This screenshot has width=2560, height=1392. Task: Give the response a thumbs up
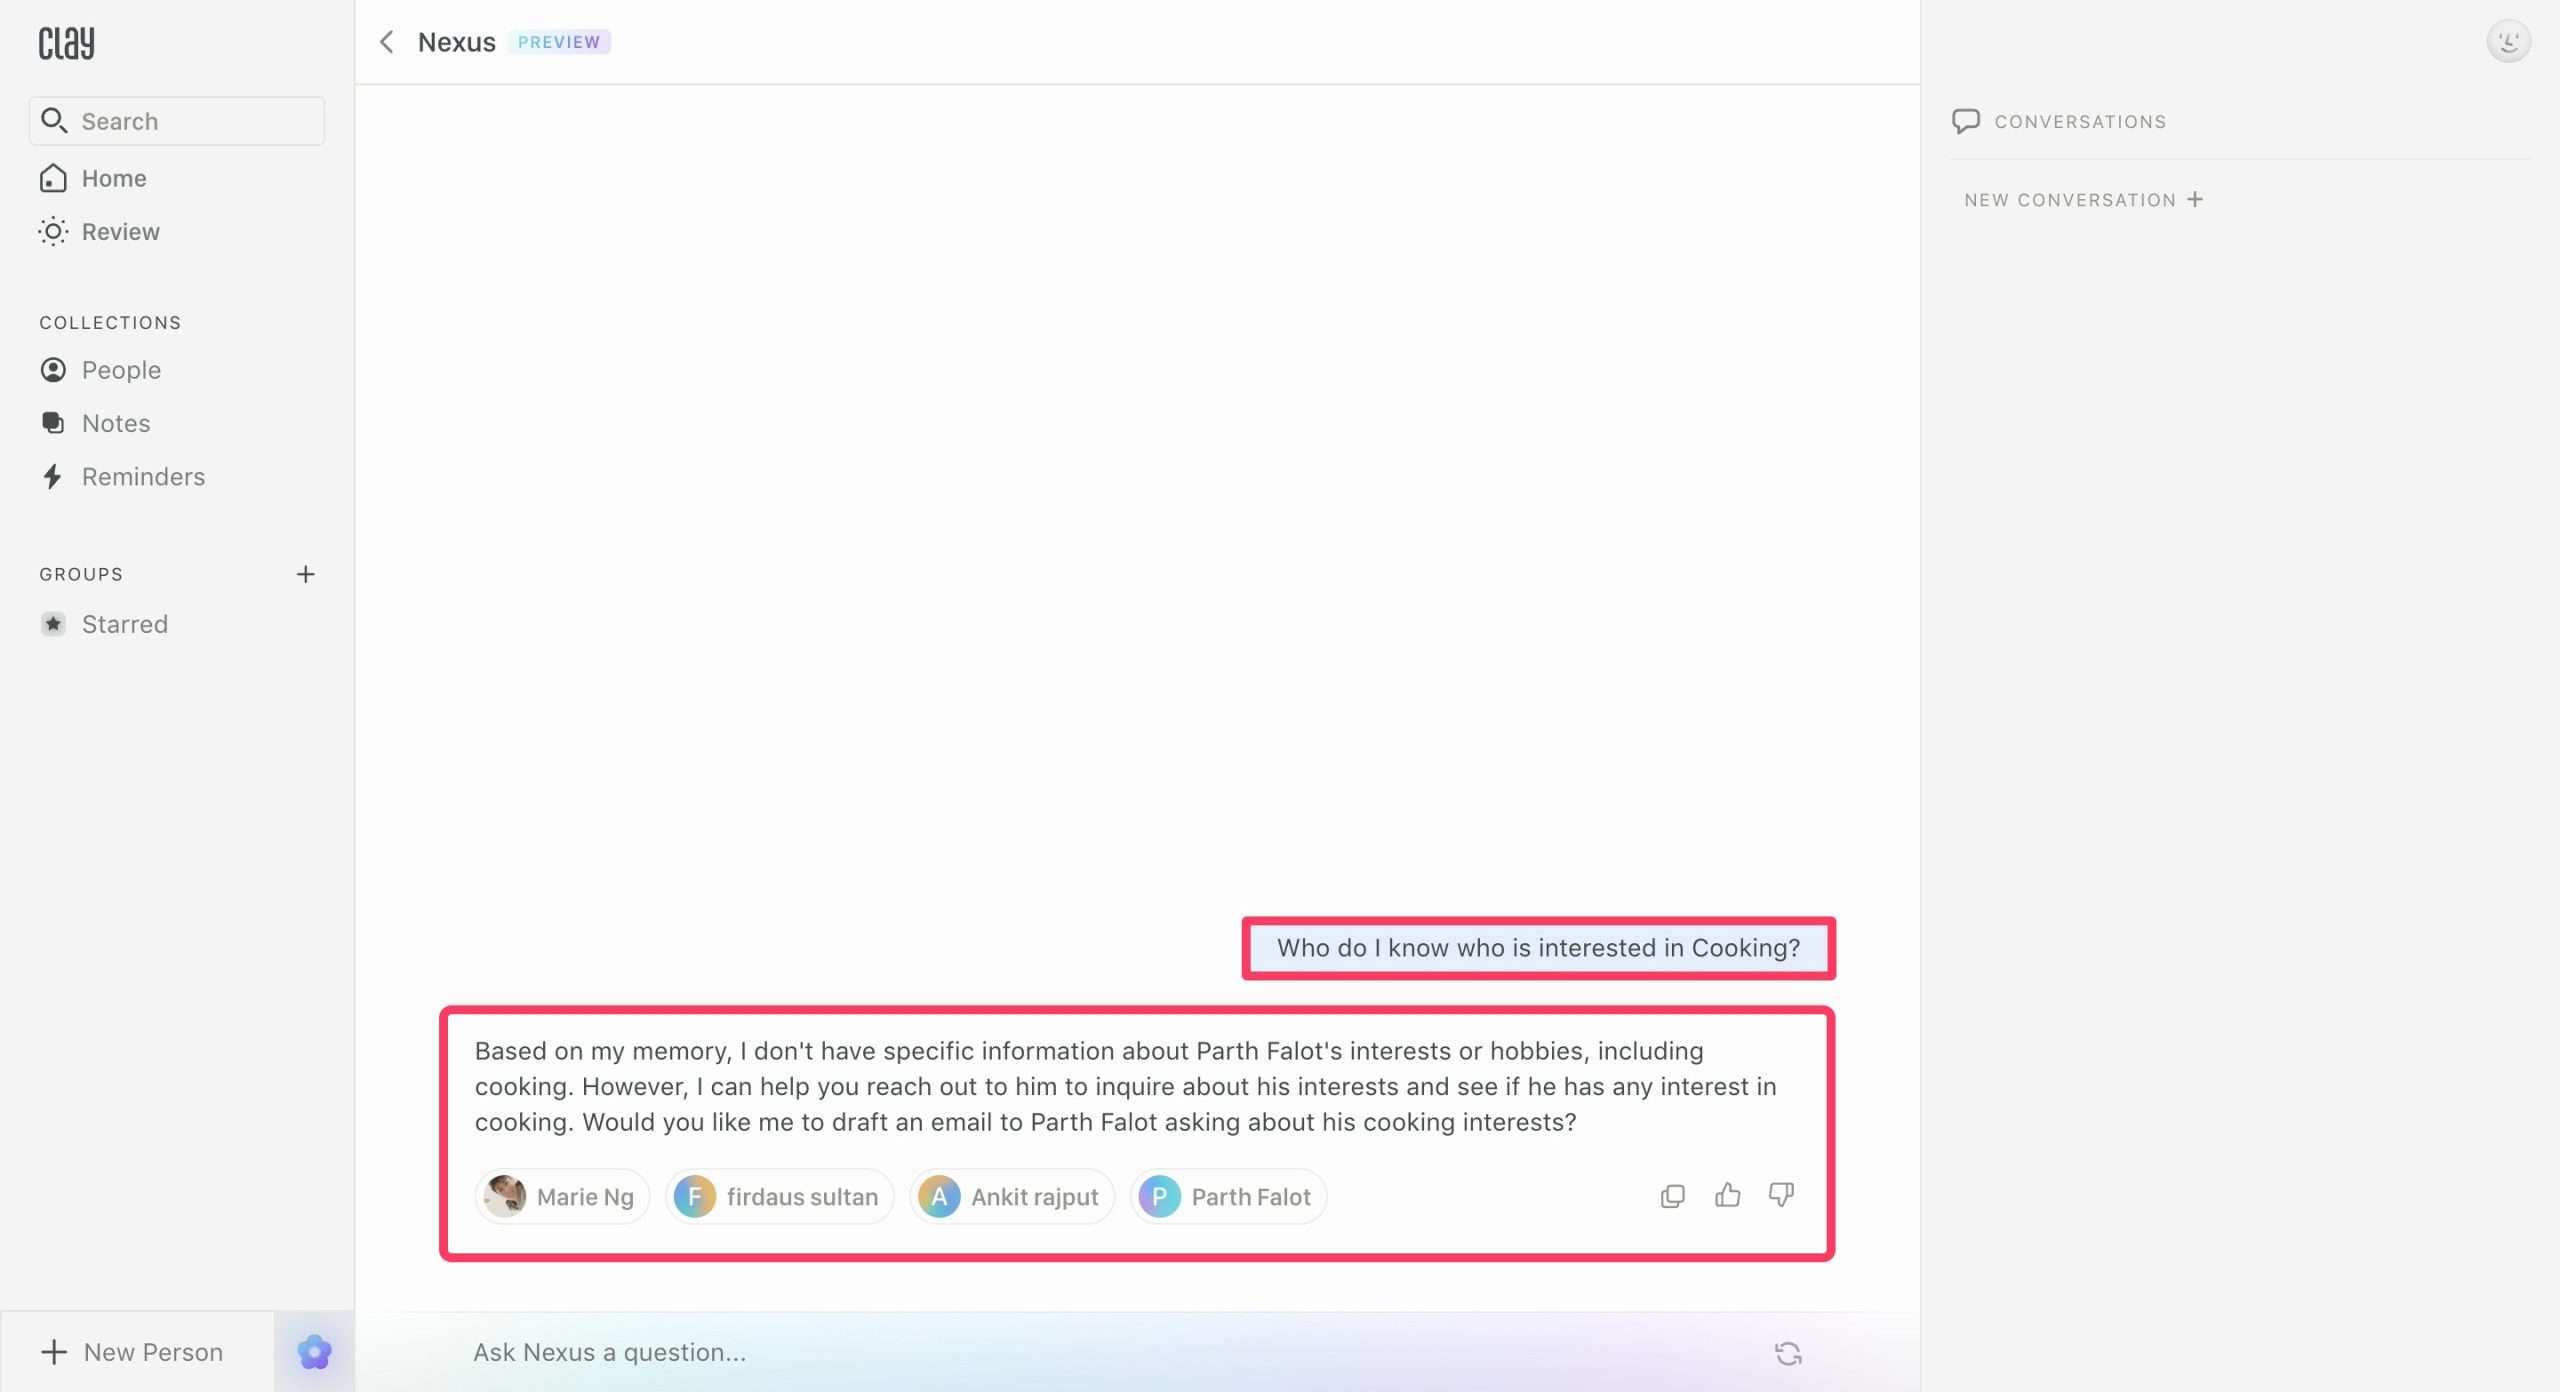coord(1727,1195)
